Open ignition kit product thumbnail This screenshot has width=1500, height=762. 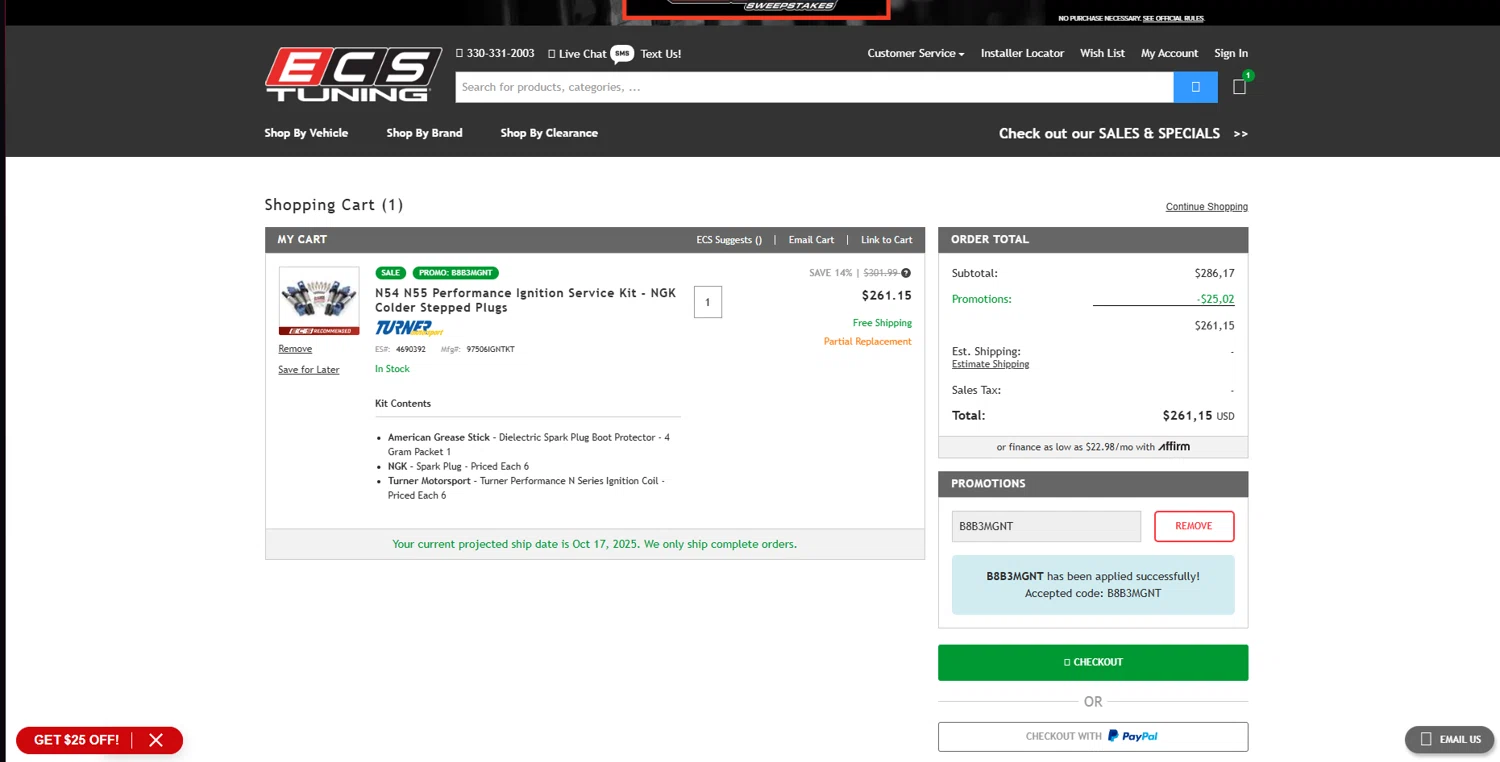(319, 301)
